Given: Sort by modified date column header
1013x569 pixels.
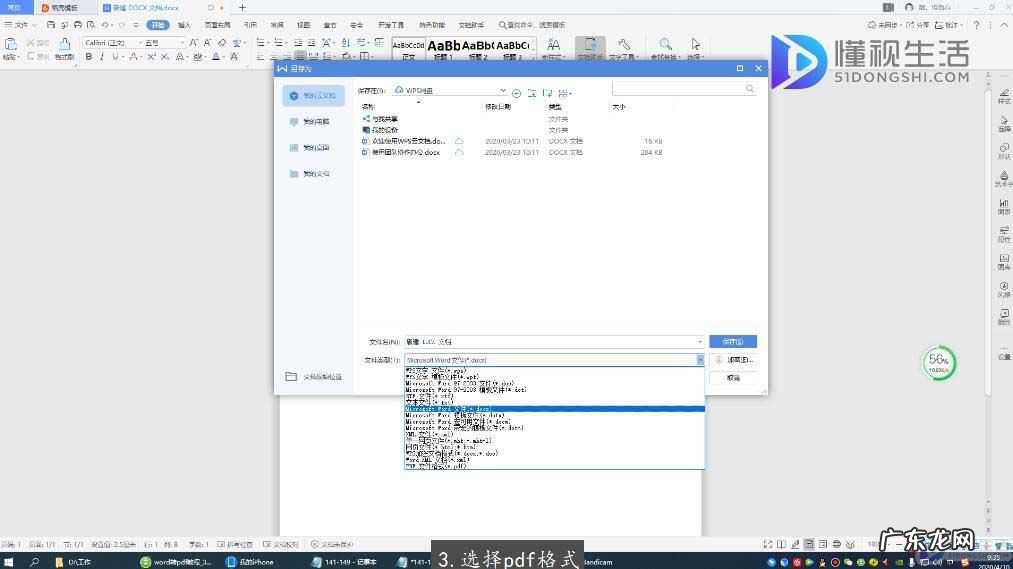Looking at the screenshot, I should 498,107.
